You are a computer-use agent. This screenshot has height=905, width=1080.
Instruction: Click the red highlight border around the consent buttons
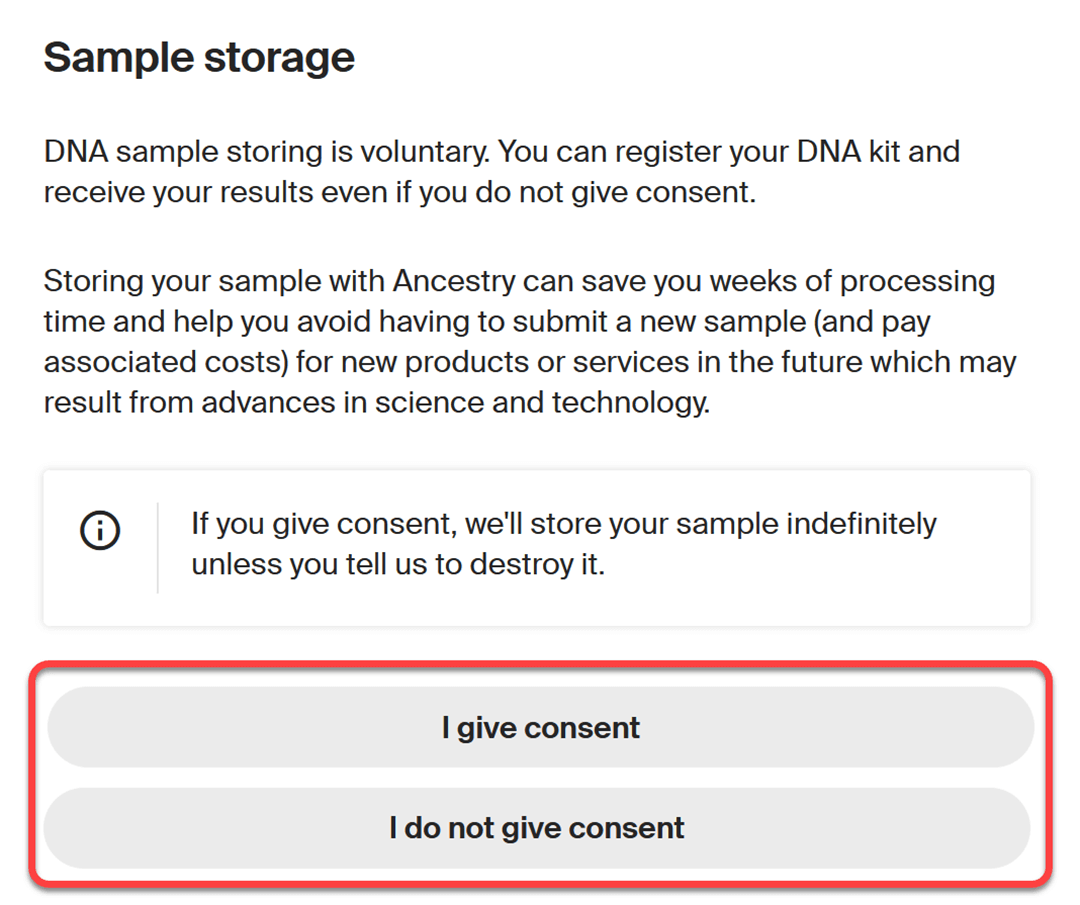click(541, 665)
